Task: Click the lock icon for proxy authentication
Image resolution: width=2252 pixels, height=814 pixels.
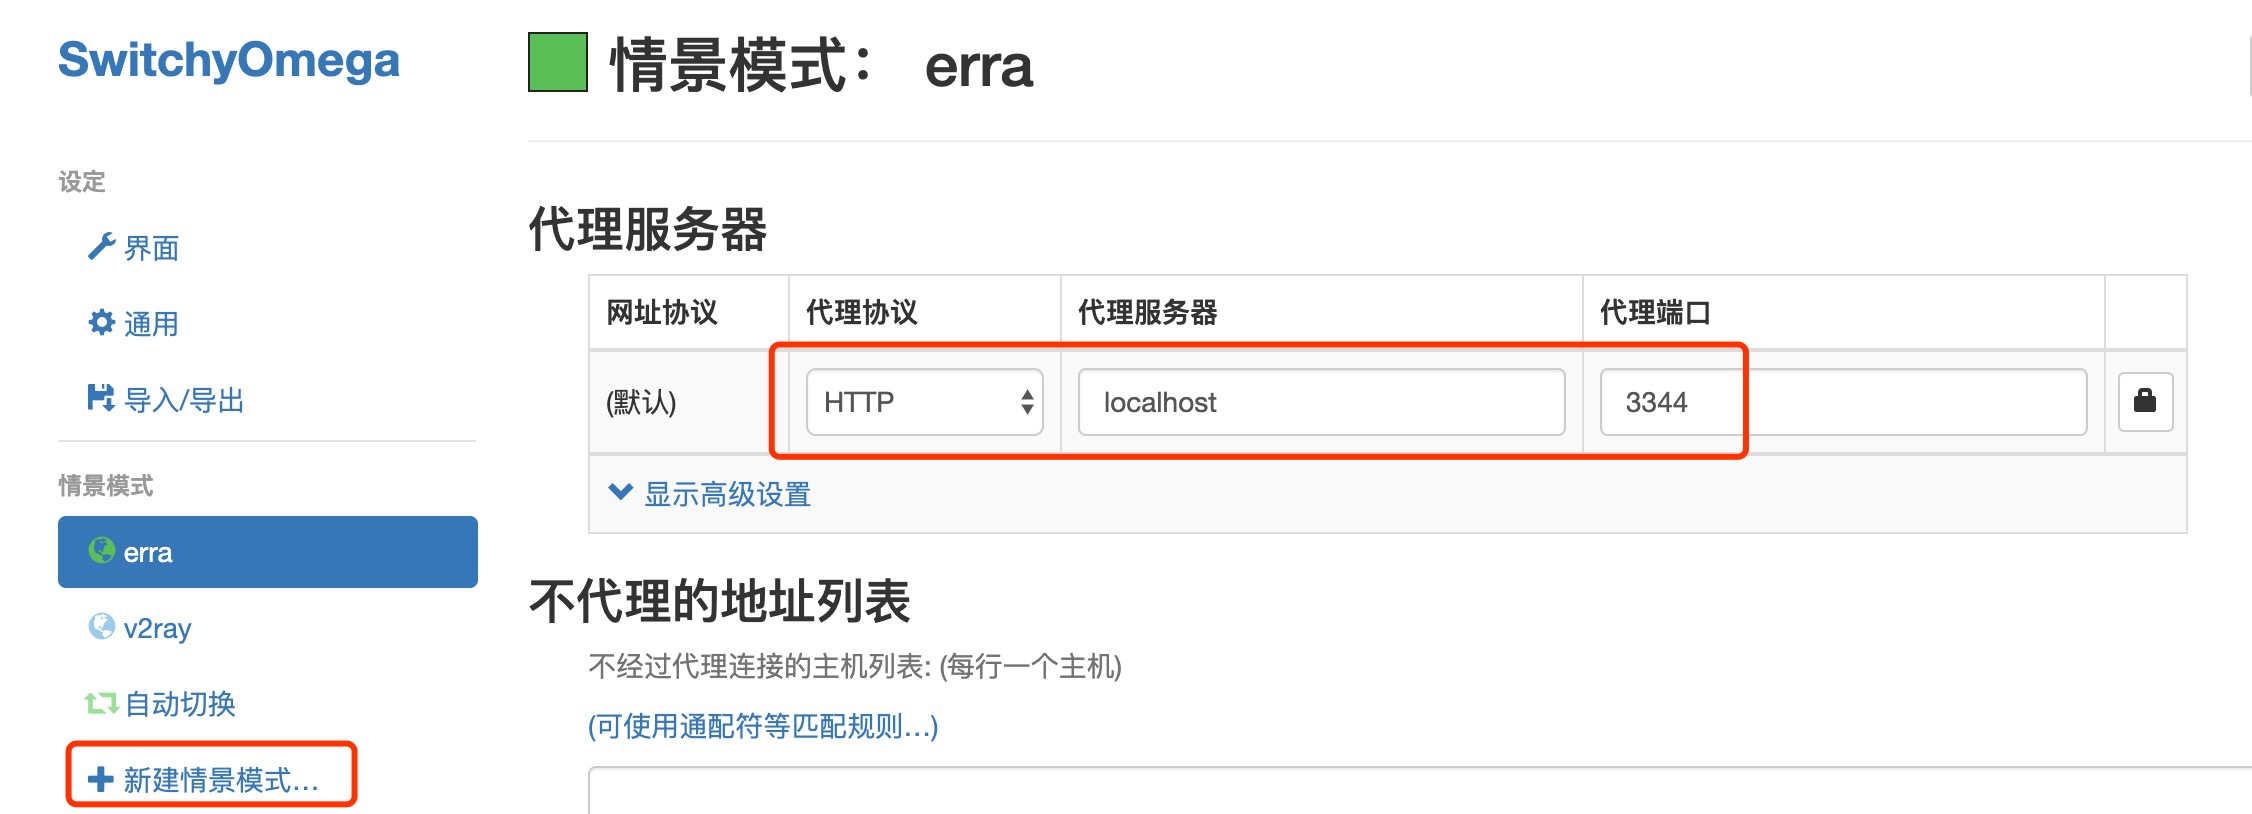Action: coord(2145,402)
